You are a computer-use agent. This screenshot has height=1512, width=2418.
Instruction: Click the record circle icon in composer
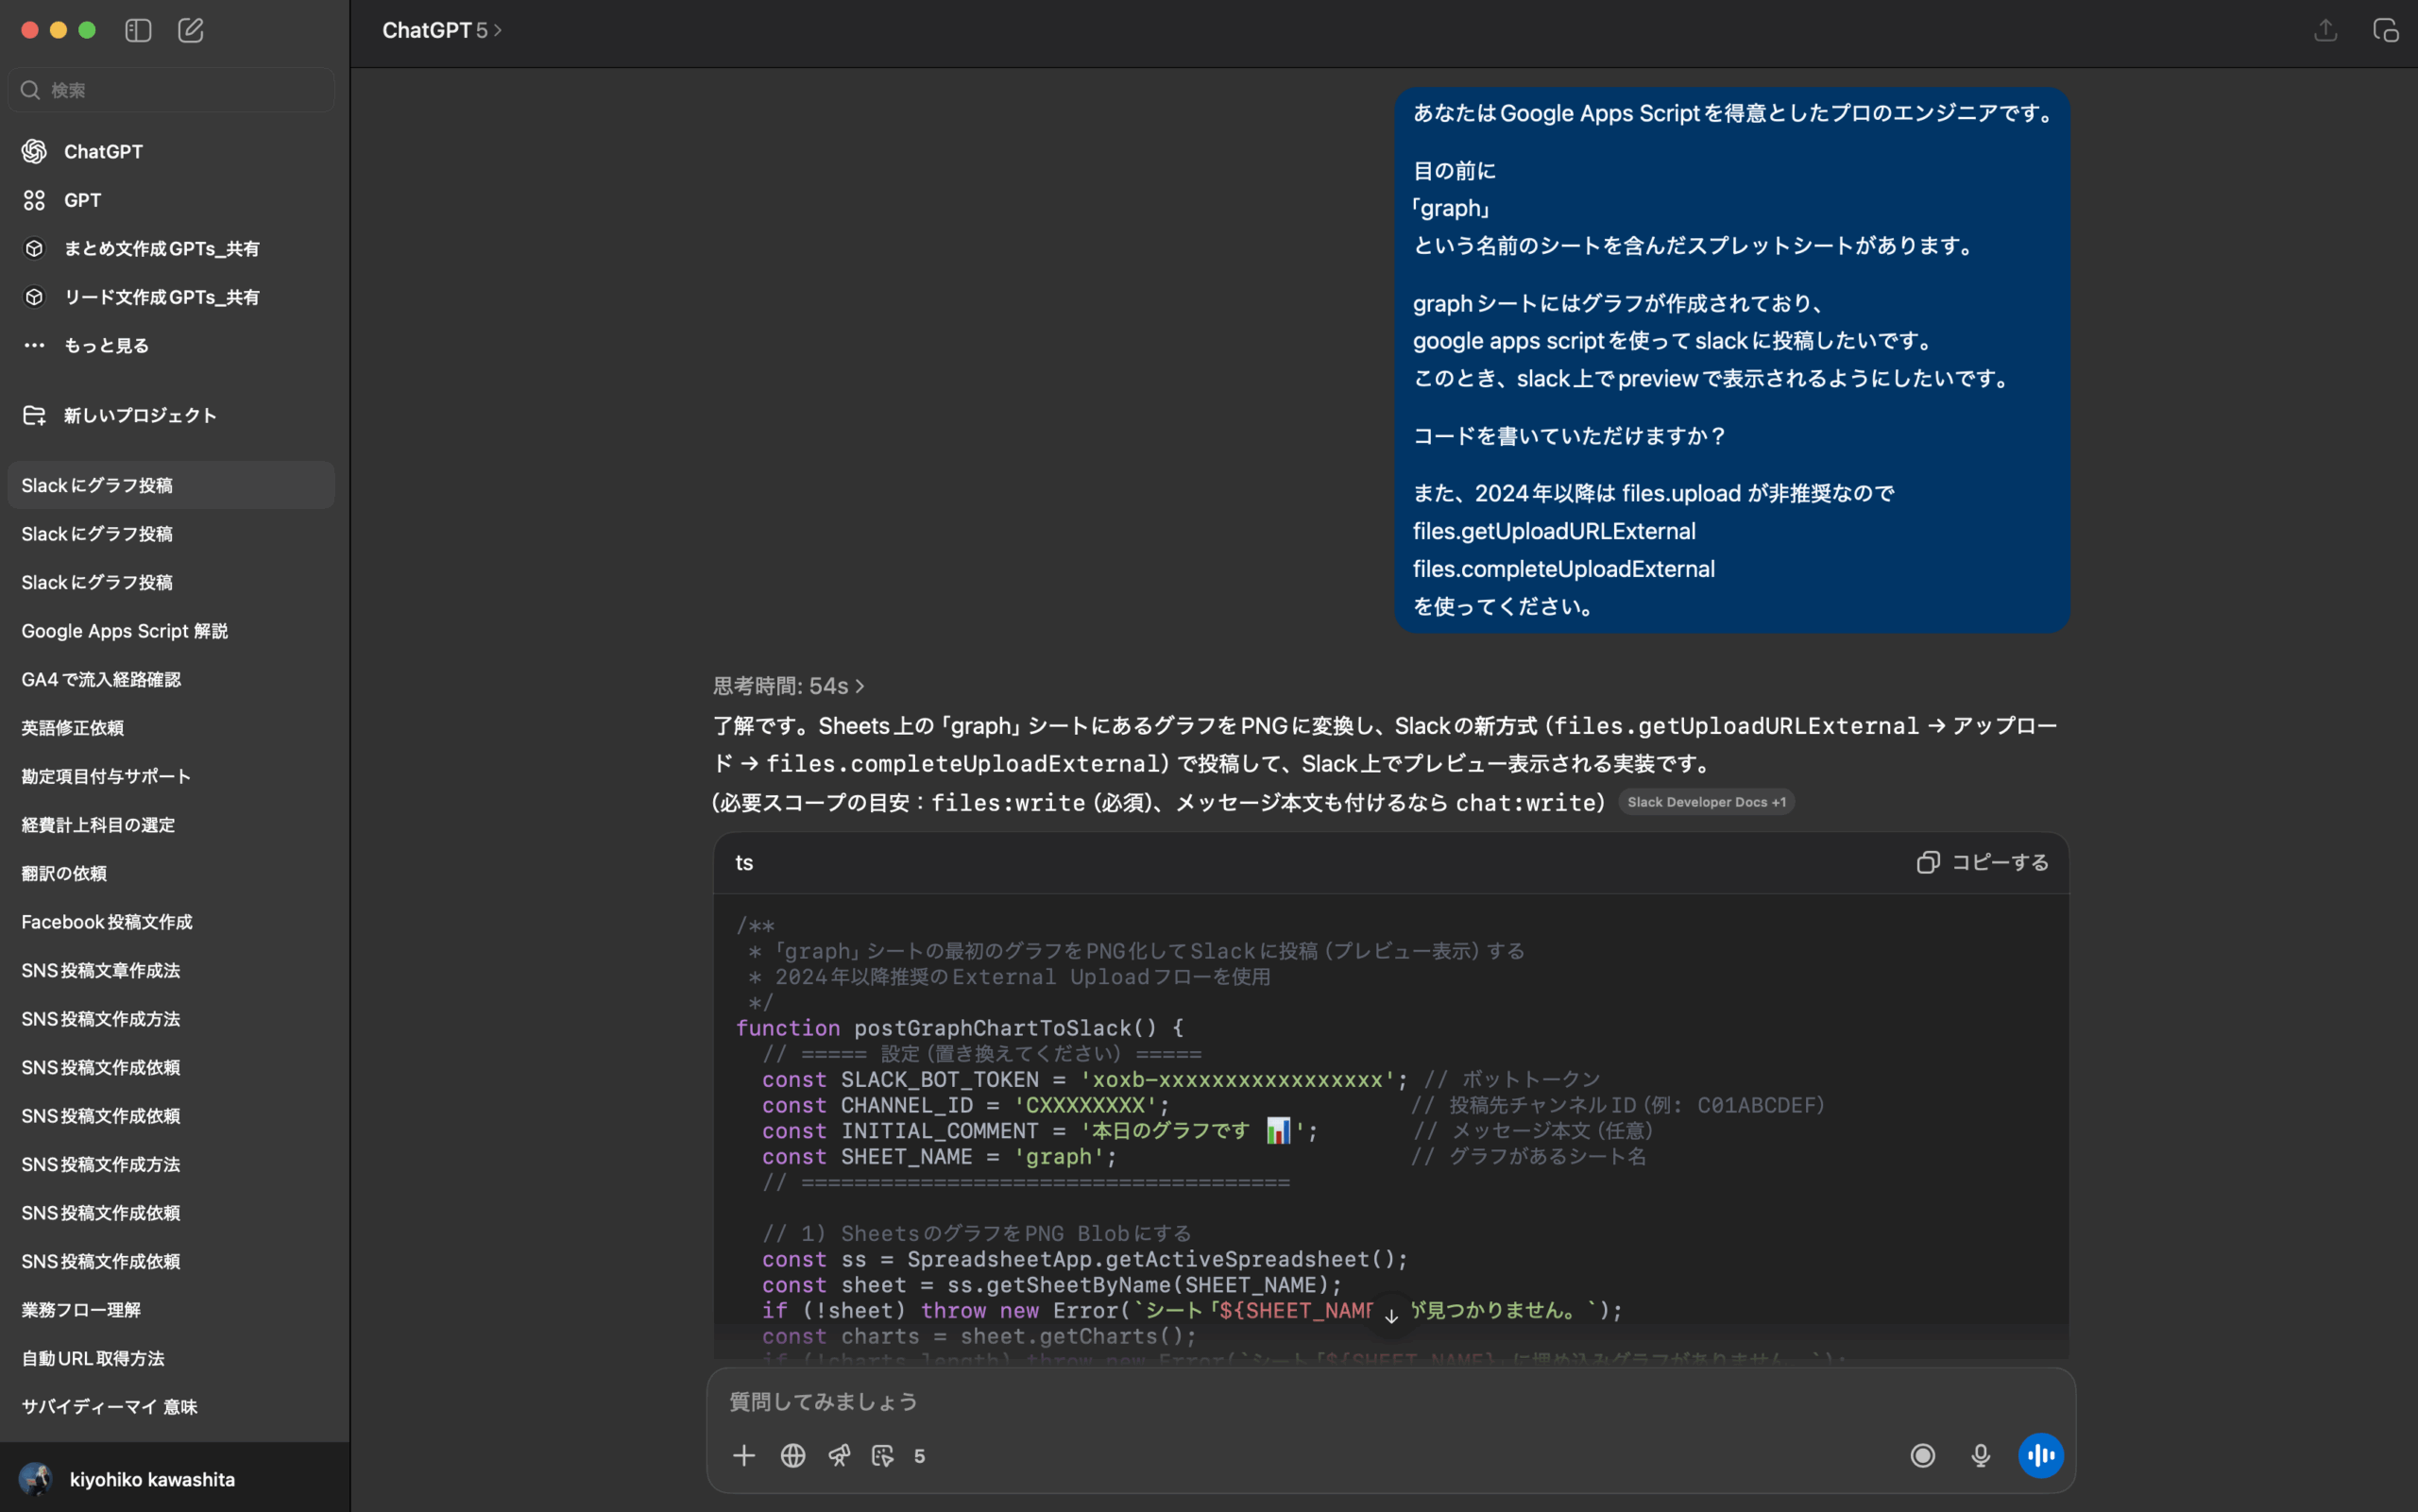click(1922, 1455)
